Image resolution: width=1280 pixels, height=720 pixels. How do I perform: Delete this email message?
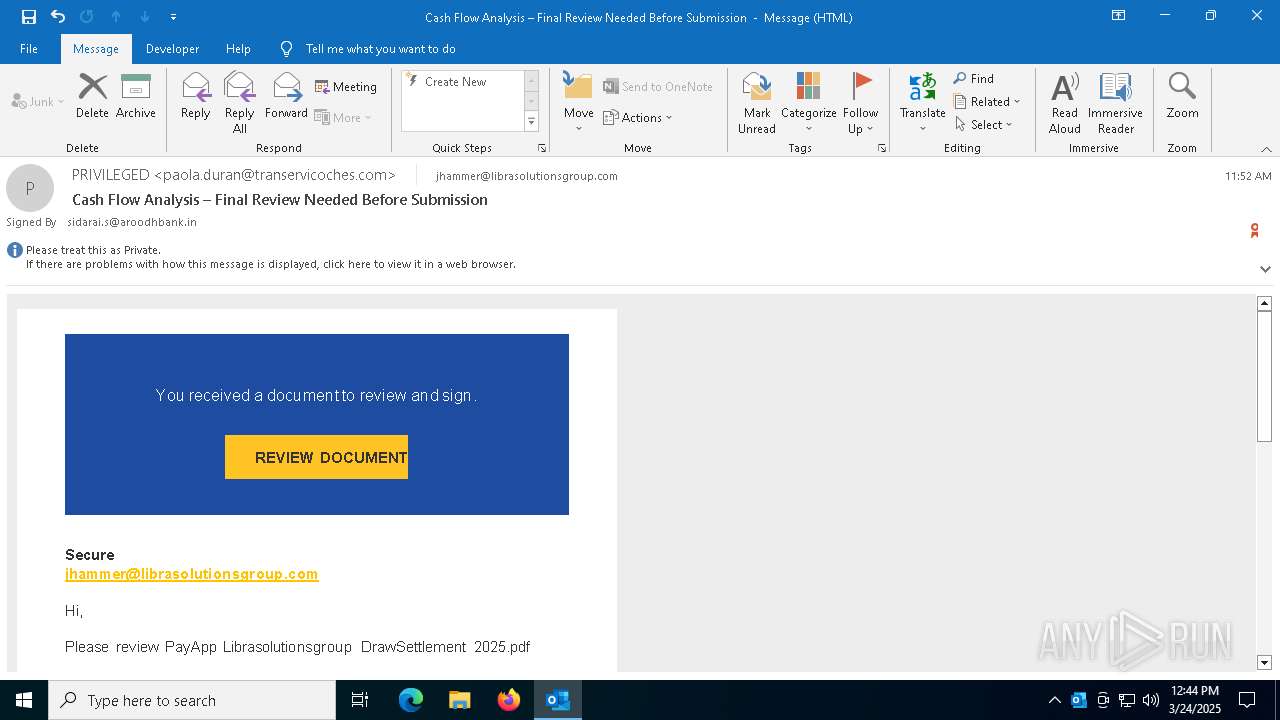coord(92,96)
